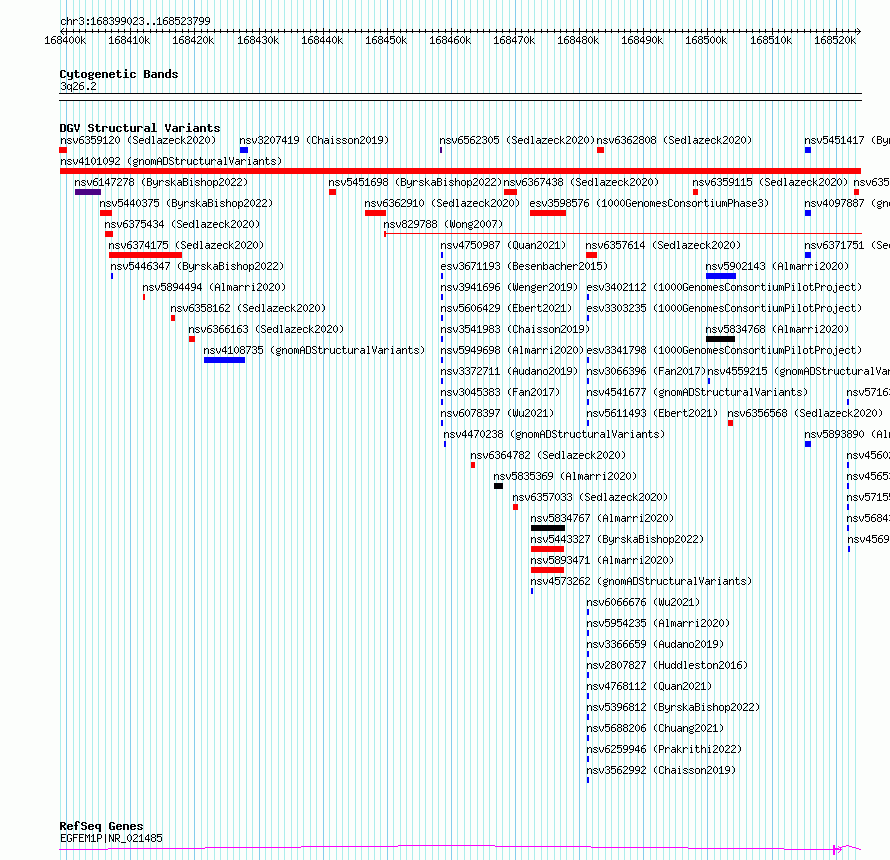
Task: Open nsv4541677 (gnomADStructuralVariants) label
Action: [x=697, y=392]
